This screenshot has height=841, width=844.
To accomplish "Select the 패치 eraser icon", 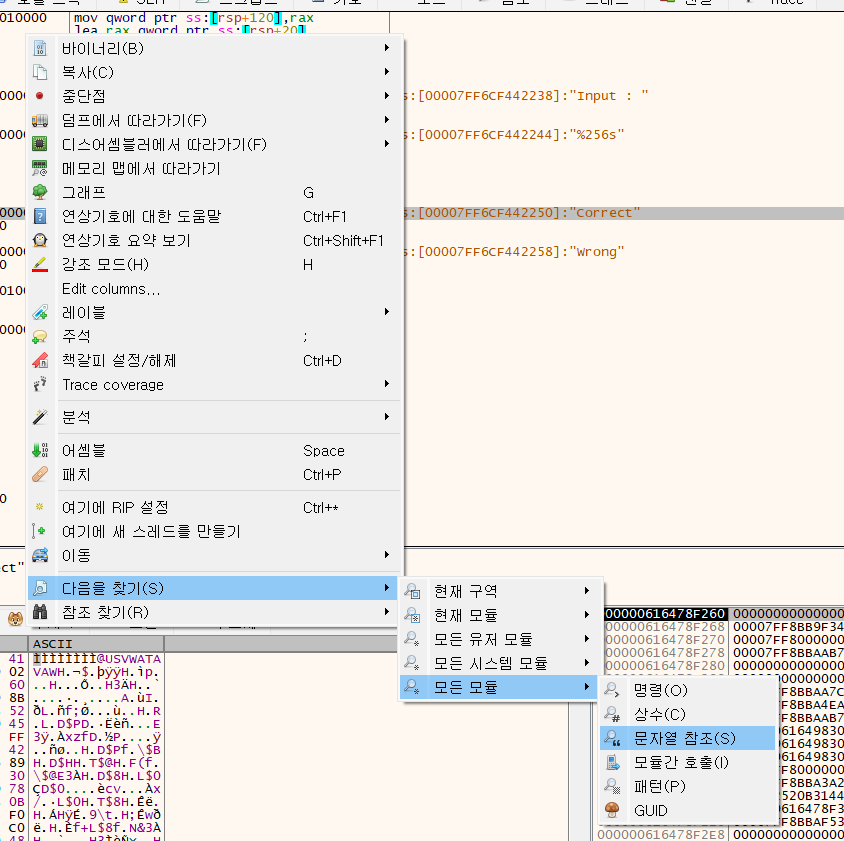I will point(40,473).
